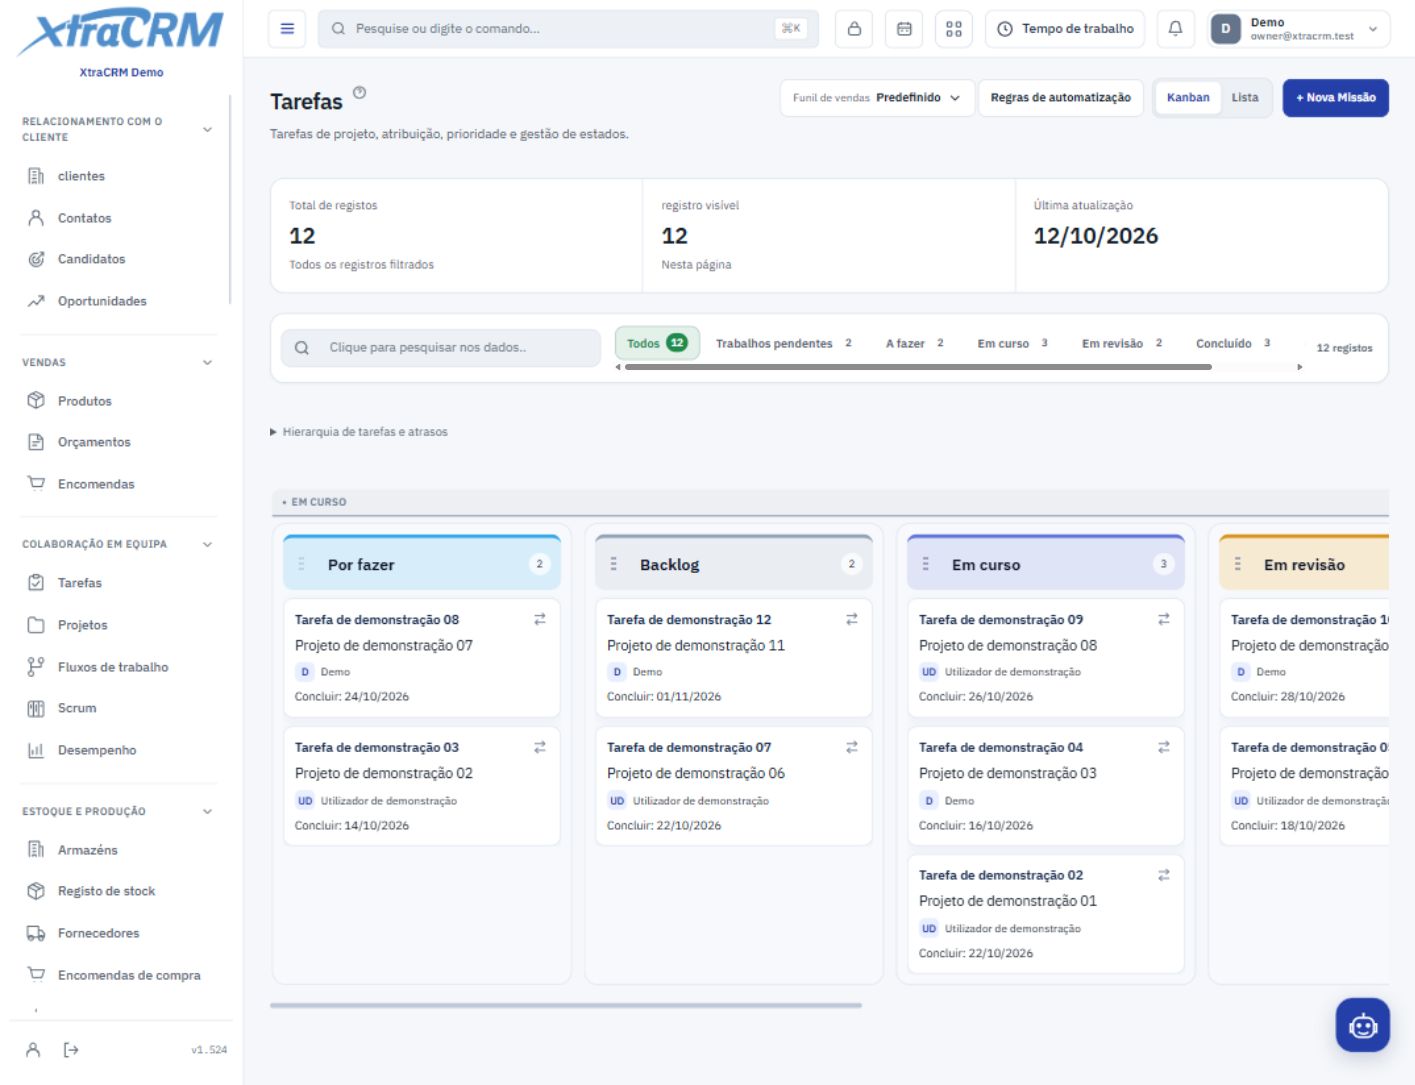The width and height of the screenshot is (1415, 1085).
Task: Click move icon on Tarefa de demonstração 09
Action: [1164, 620]
